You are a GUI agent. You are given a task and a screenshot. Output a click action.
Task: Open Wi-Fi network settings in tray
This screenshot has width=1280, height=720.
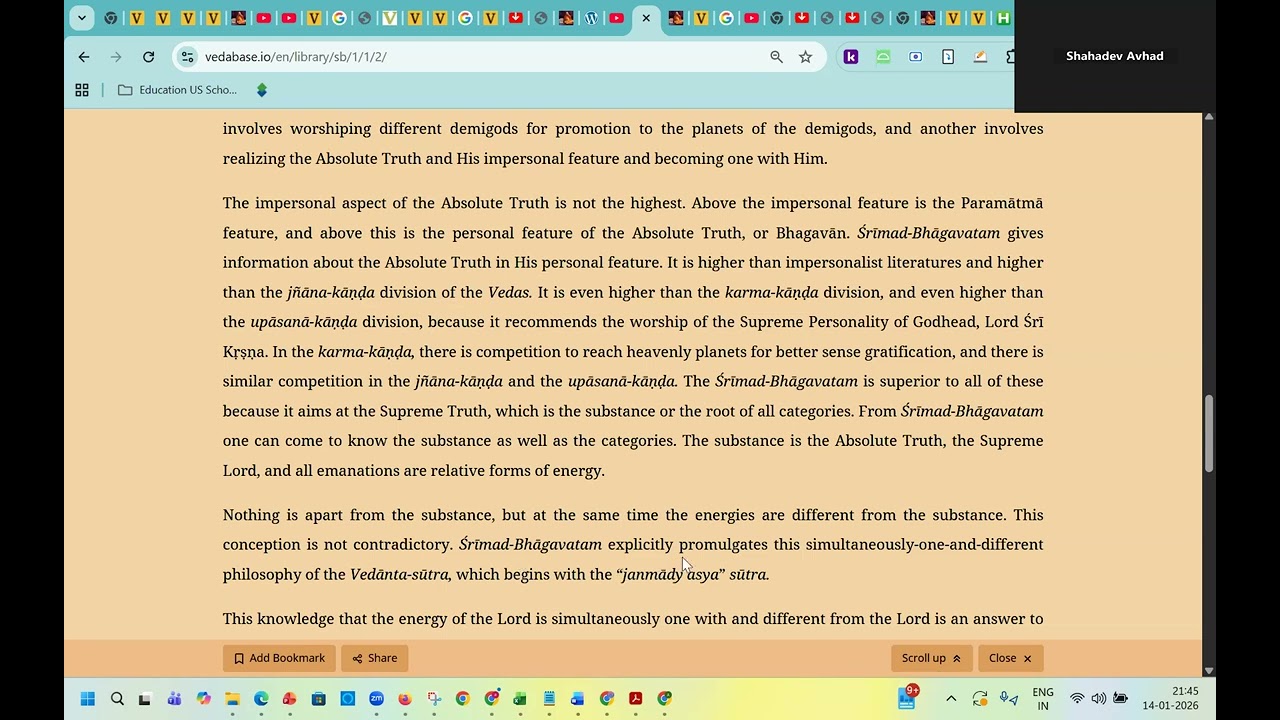point(1077,699)
